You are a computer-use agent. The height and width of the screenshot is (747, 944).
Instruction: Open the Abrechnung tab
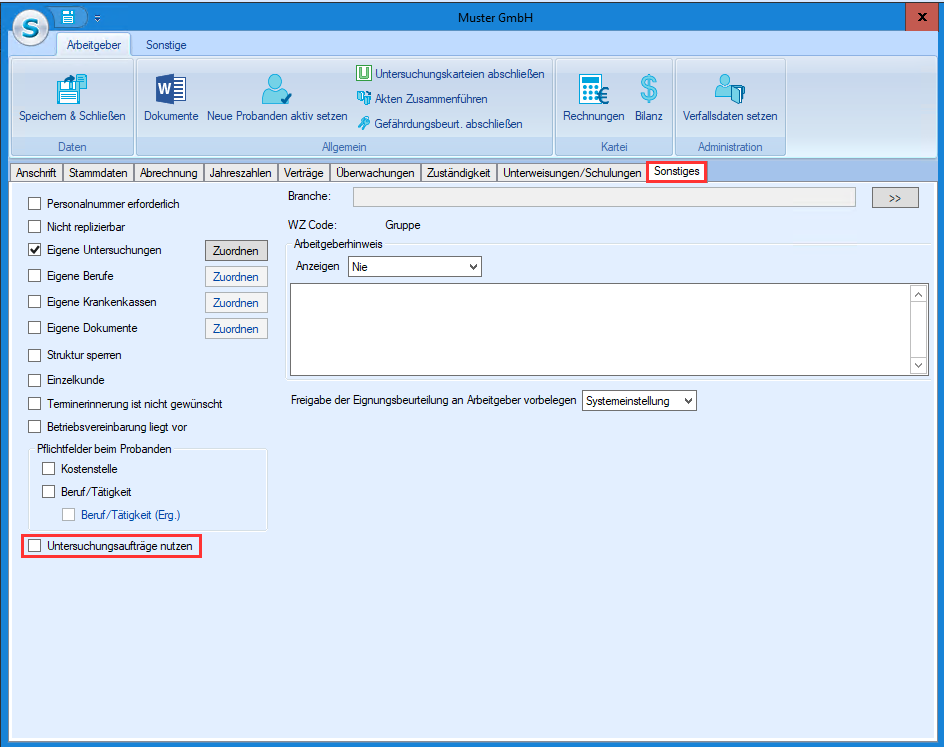pos(169,173)
